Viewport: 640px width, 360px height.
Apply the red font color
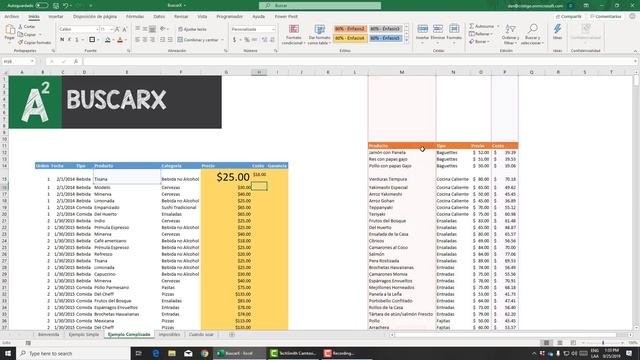[x=120, y=40]
